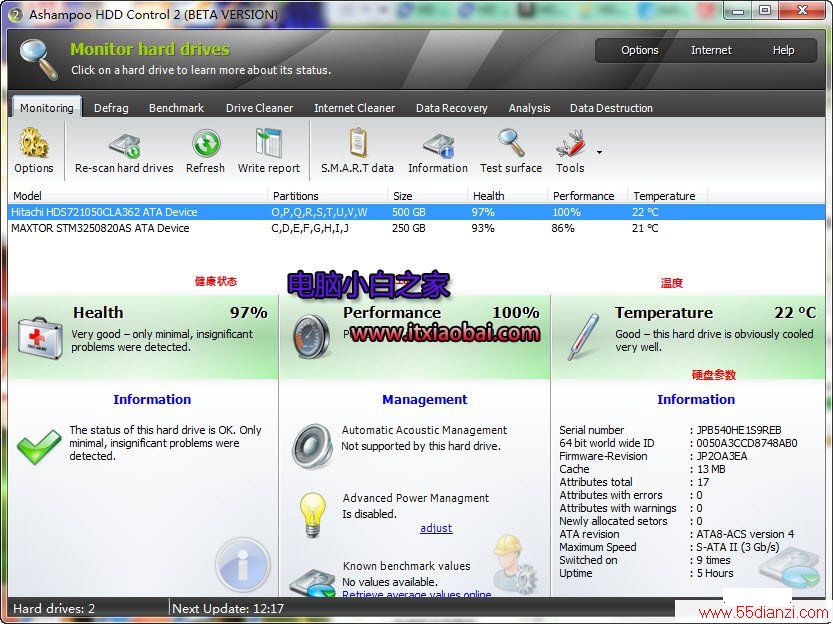Sort by Health column header
Screen dimensions: 833x624
[507, 196]
